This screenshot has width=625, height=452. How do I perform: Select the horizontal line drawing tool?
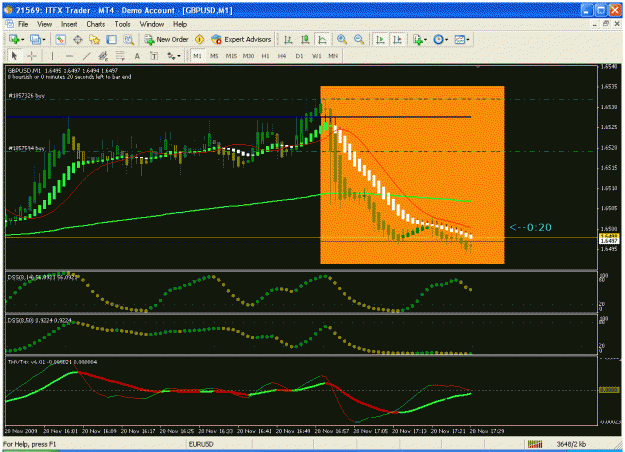(69, 56)
